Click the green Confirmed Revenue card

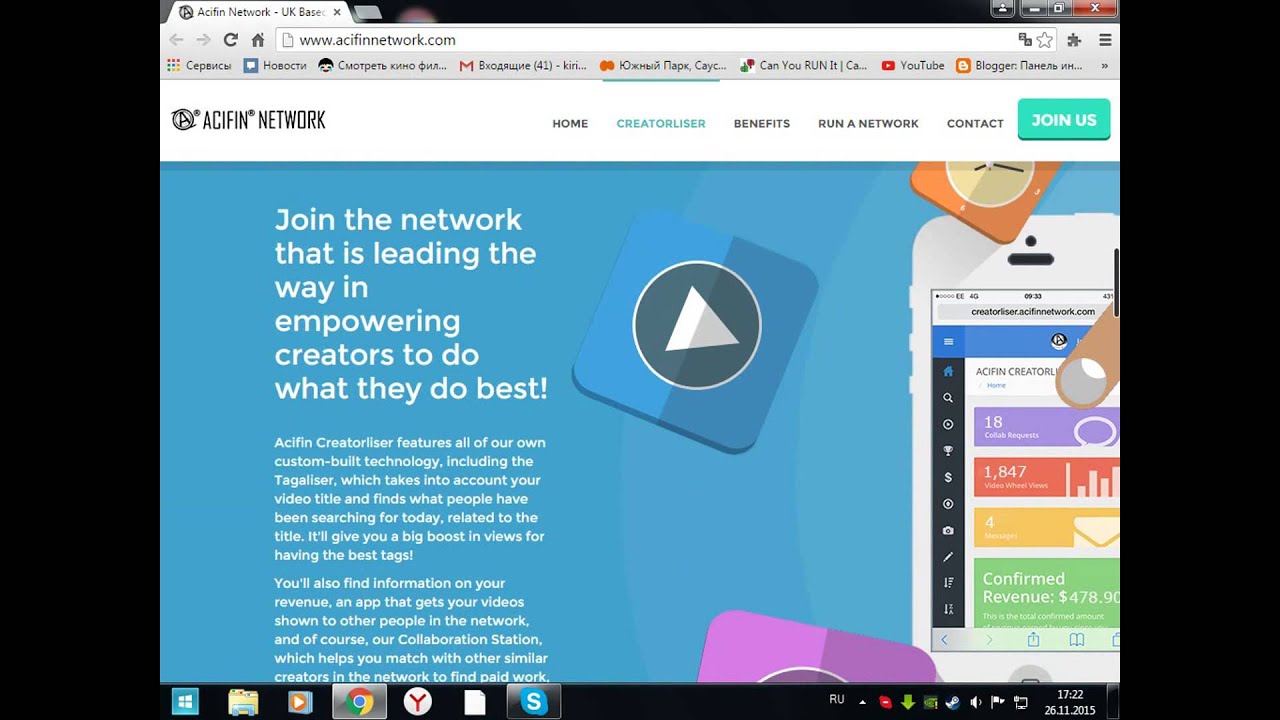(1047, 594)
